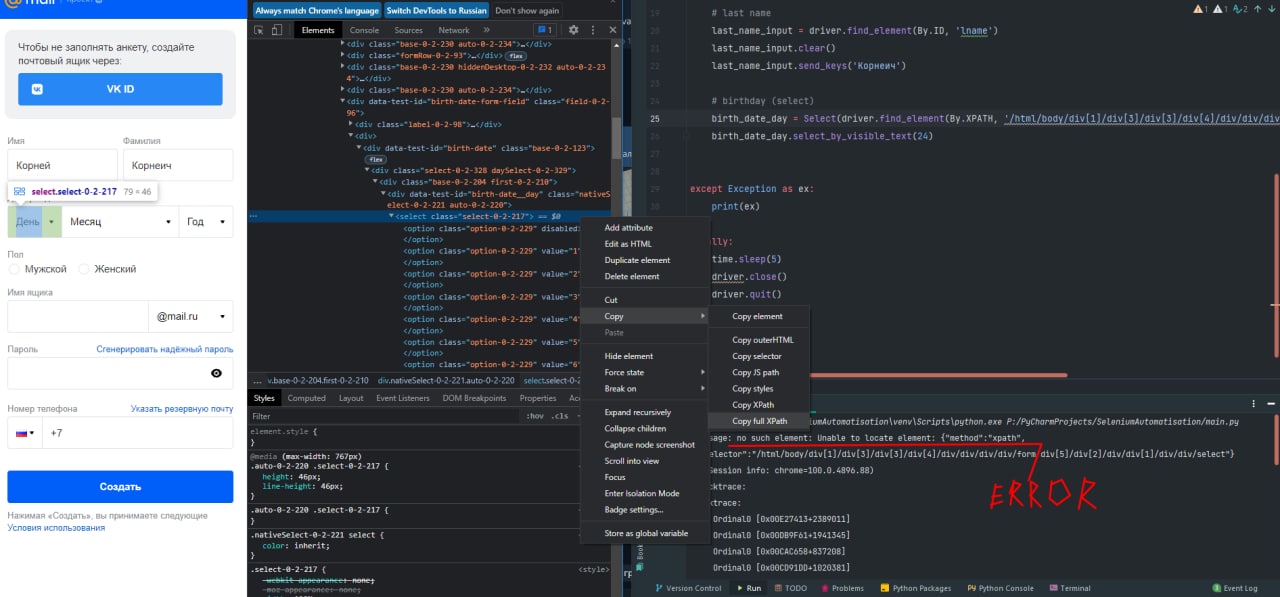
Task: Choose Copy full XPath menu item
Action: point(760,421)
